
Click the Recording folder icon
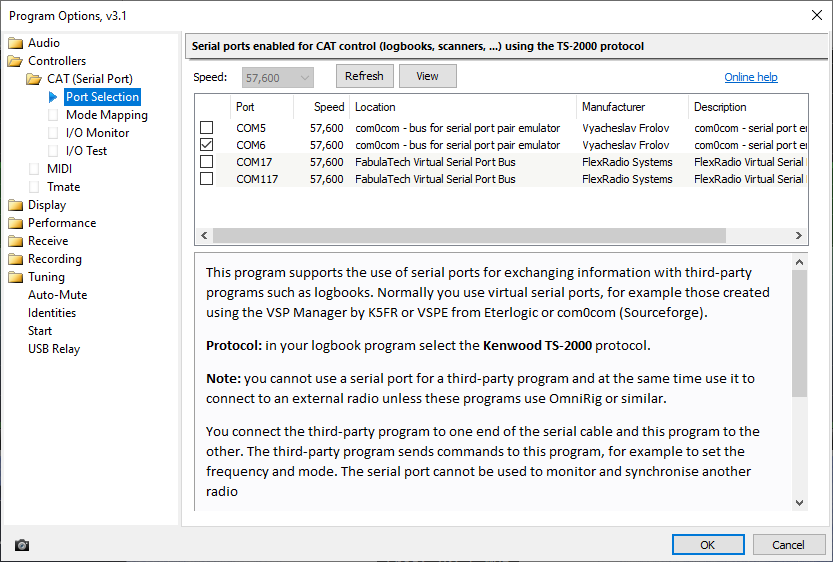15,259
